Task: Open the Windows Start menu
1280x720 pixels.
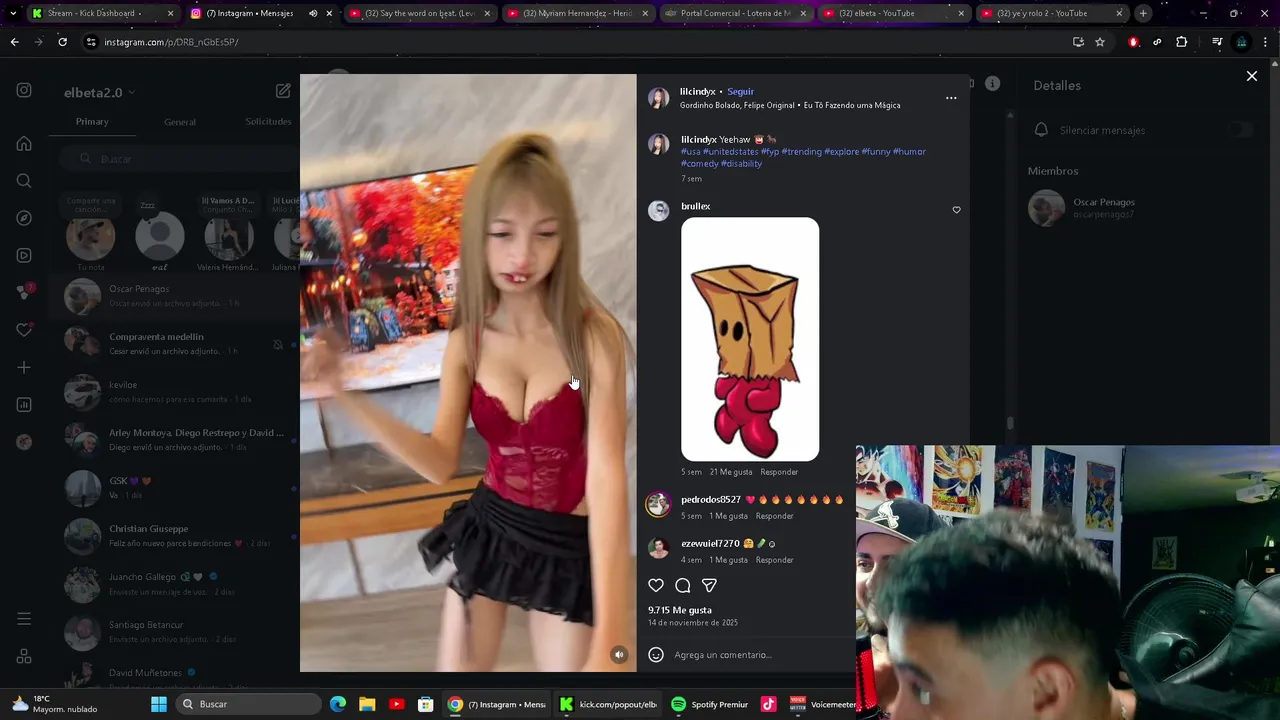Action: click(x=159, y=704)
